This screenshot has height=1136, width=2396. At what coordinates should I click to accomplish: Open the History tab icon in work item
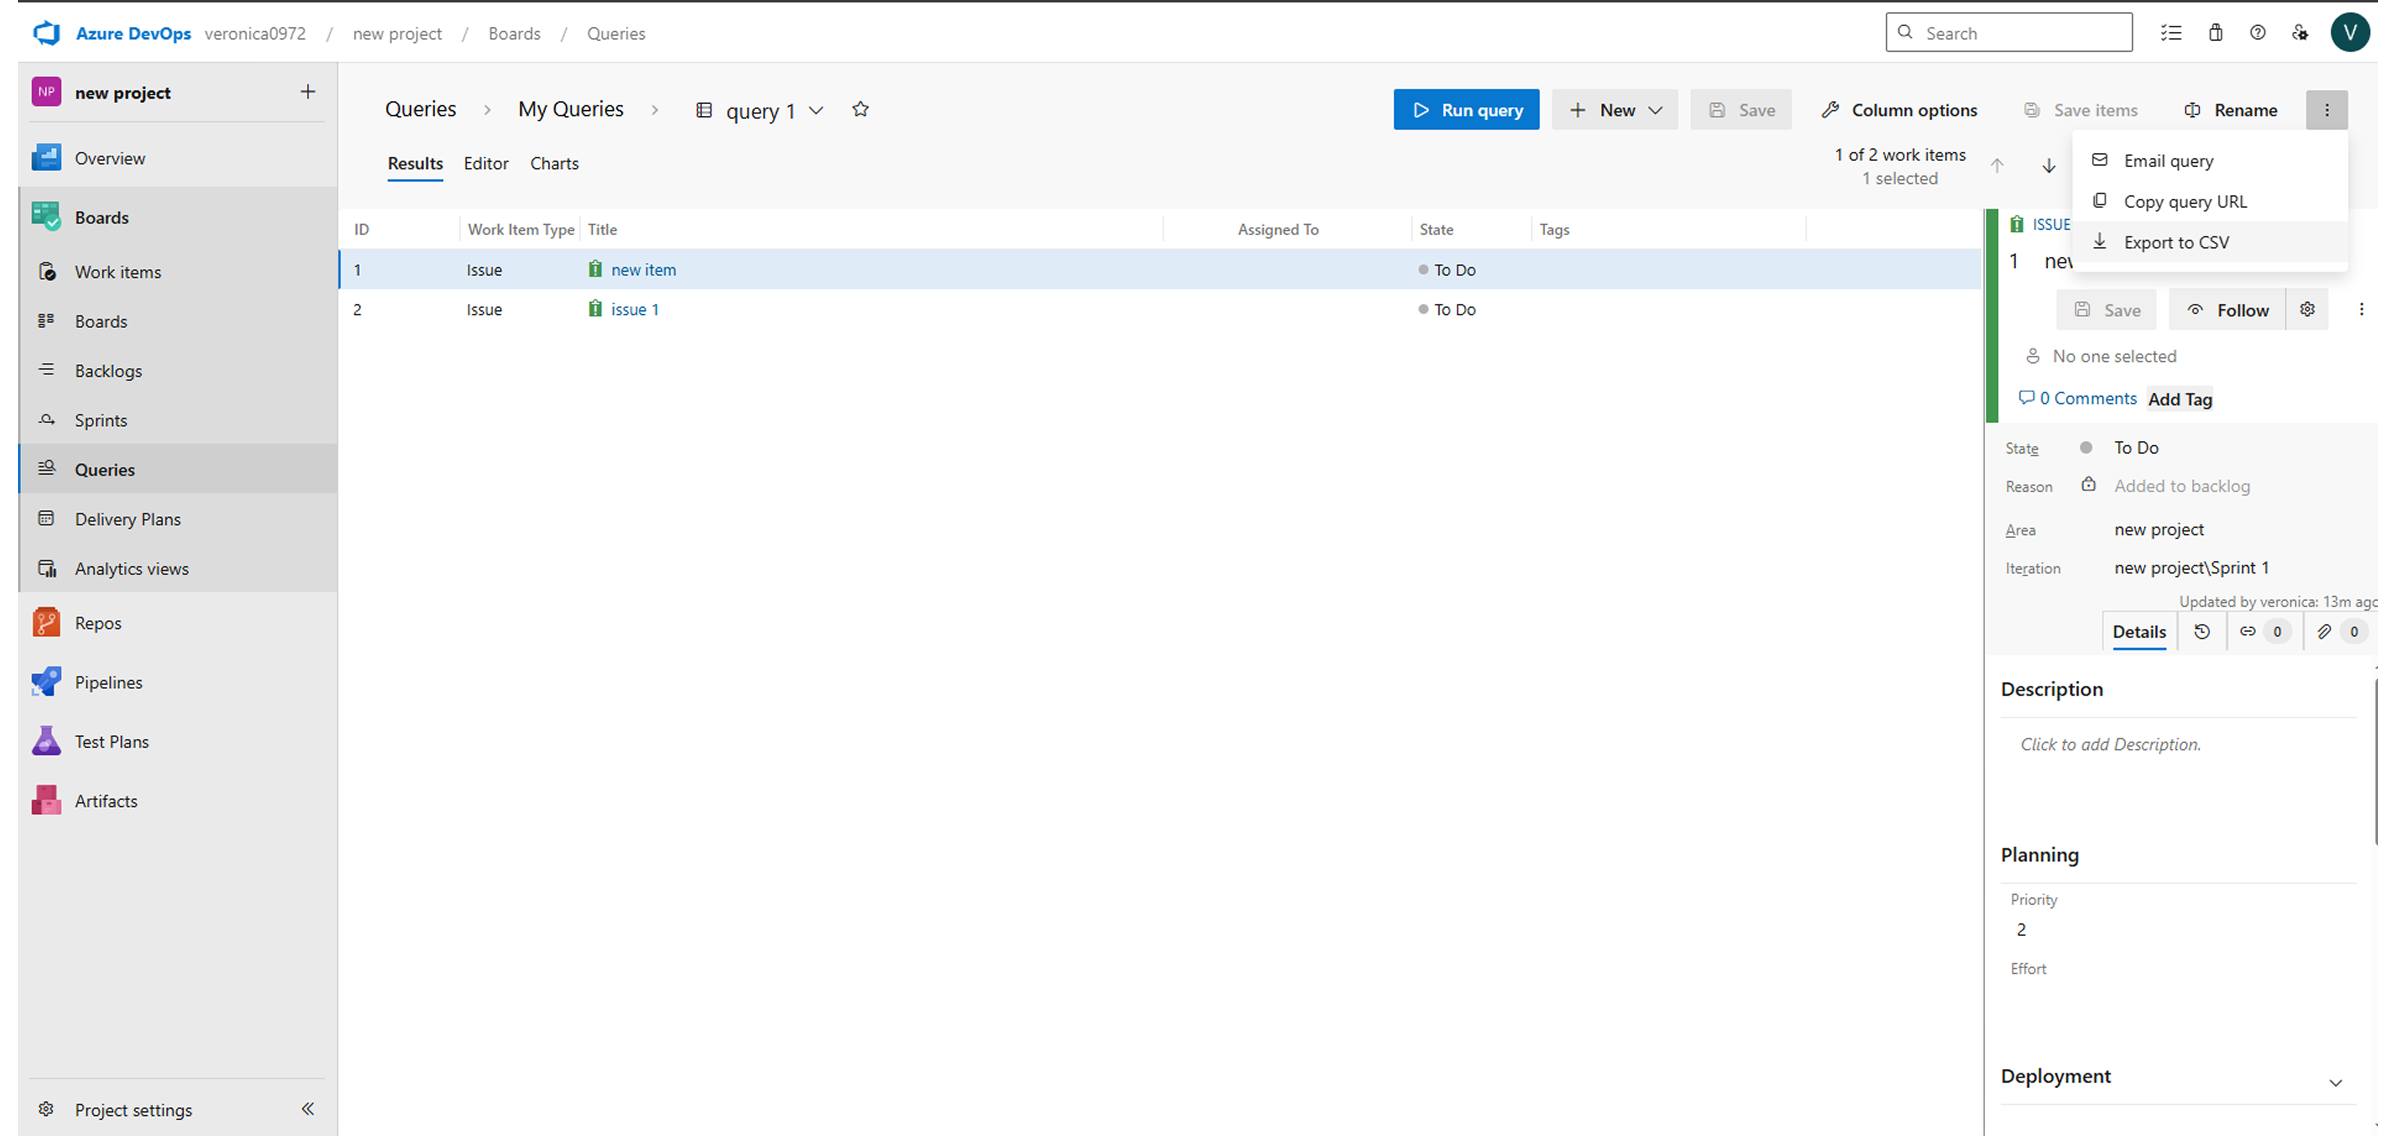click(x=2201, y=631)
